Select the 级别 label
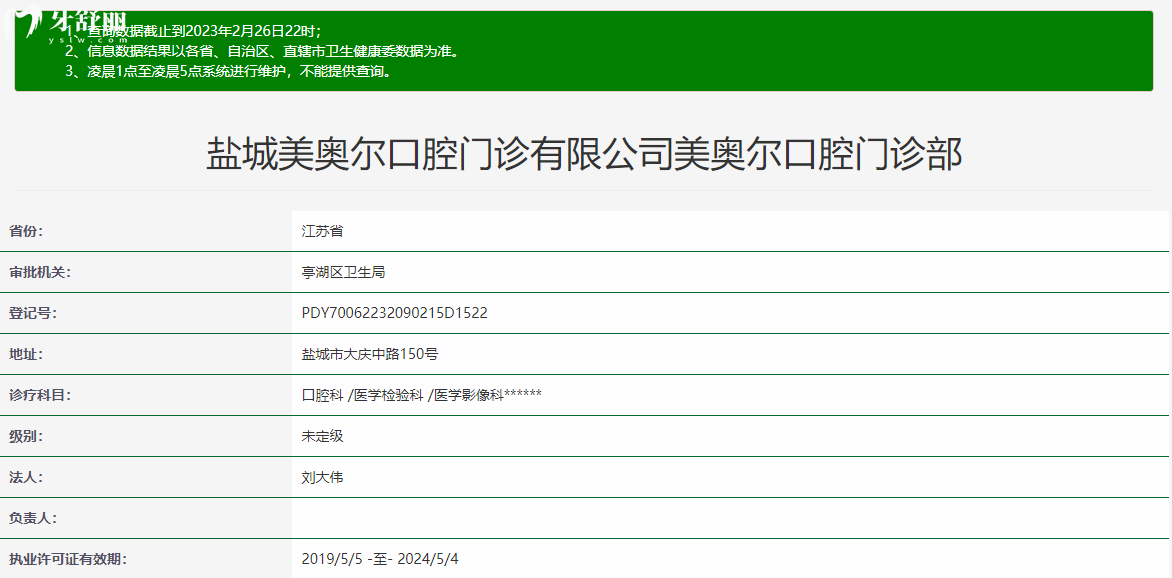 26,437
